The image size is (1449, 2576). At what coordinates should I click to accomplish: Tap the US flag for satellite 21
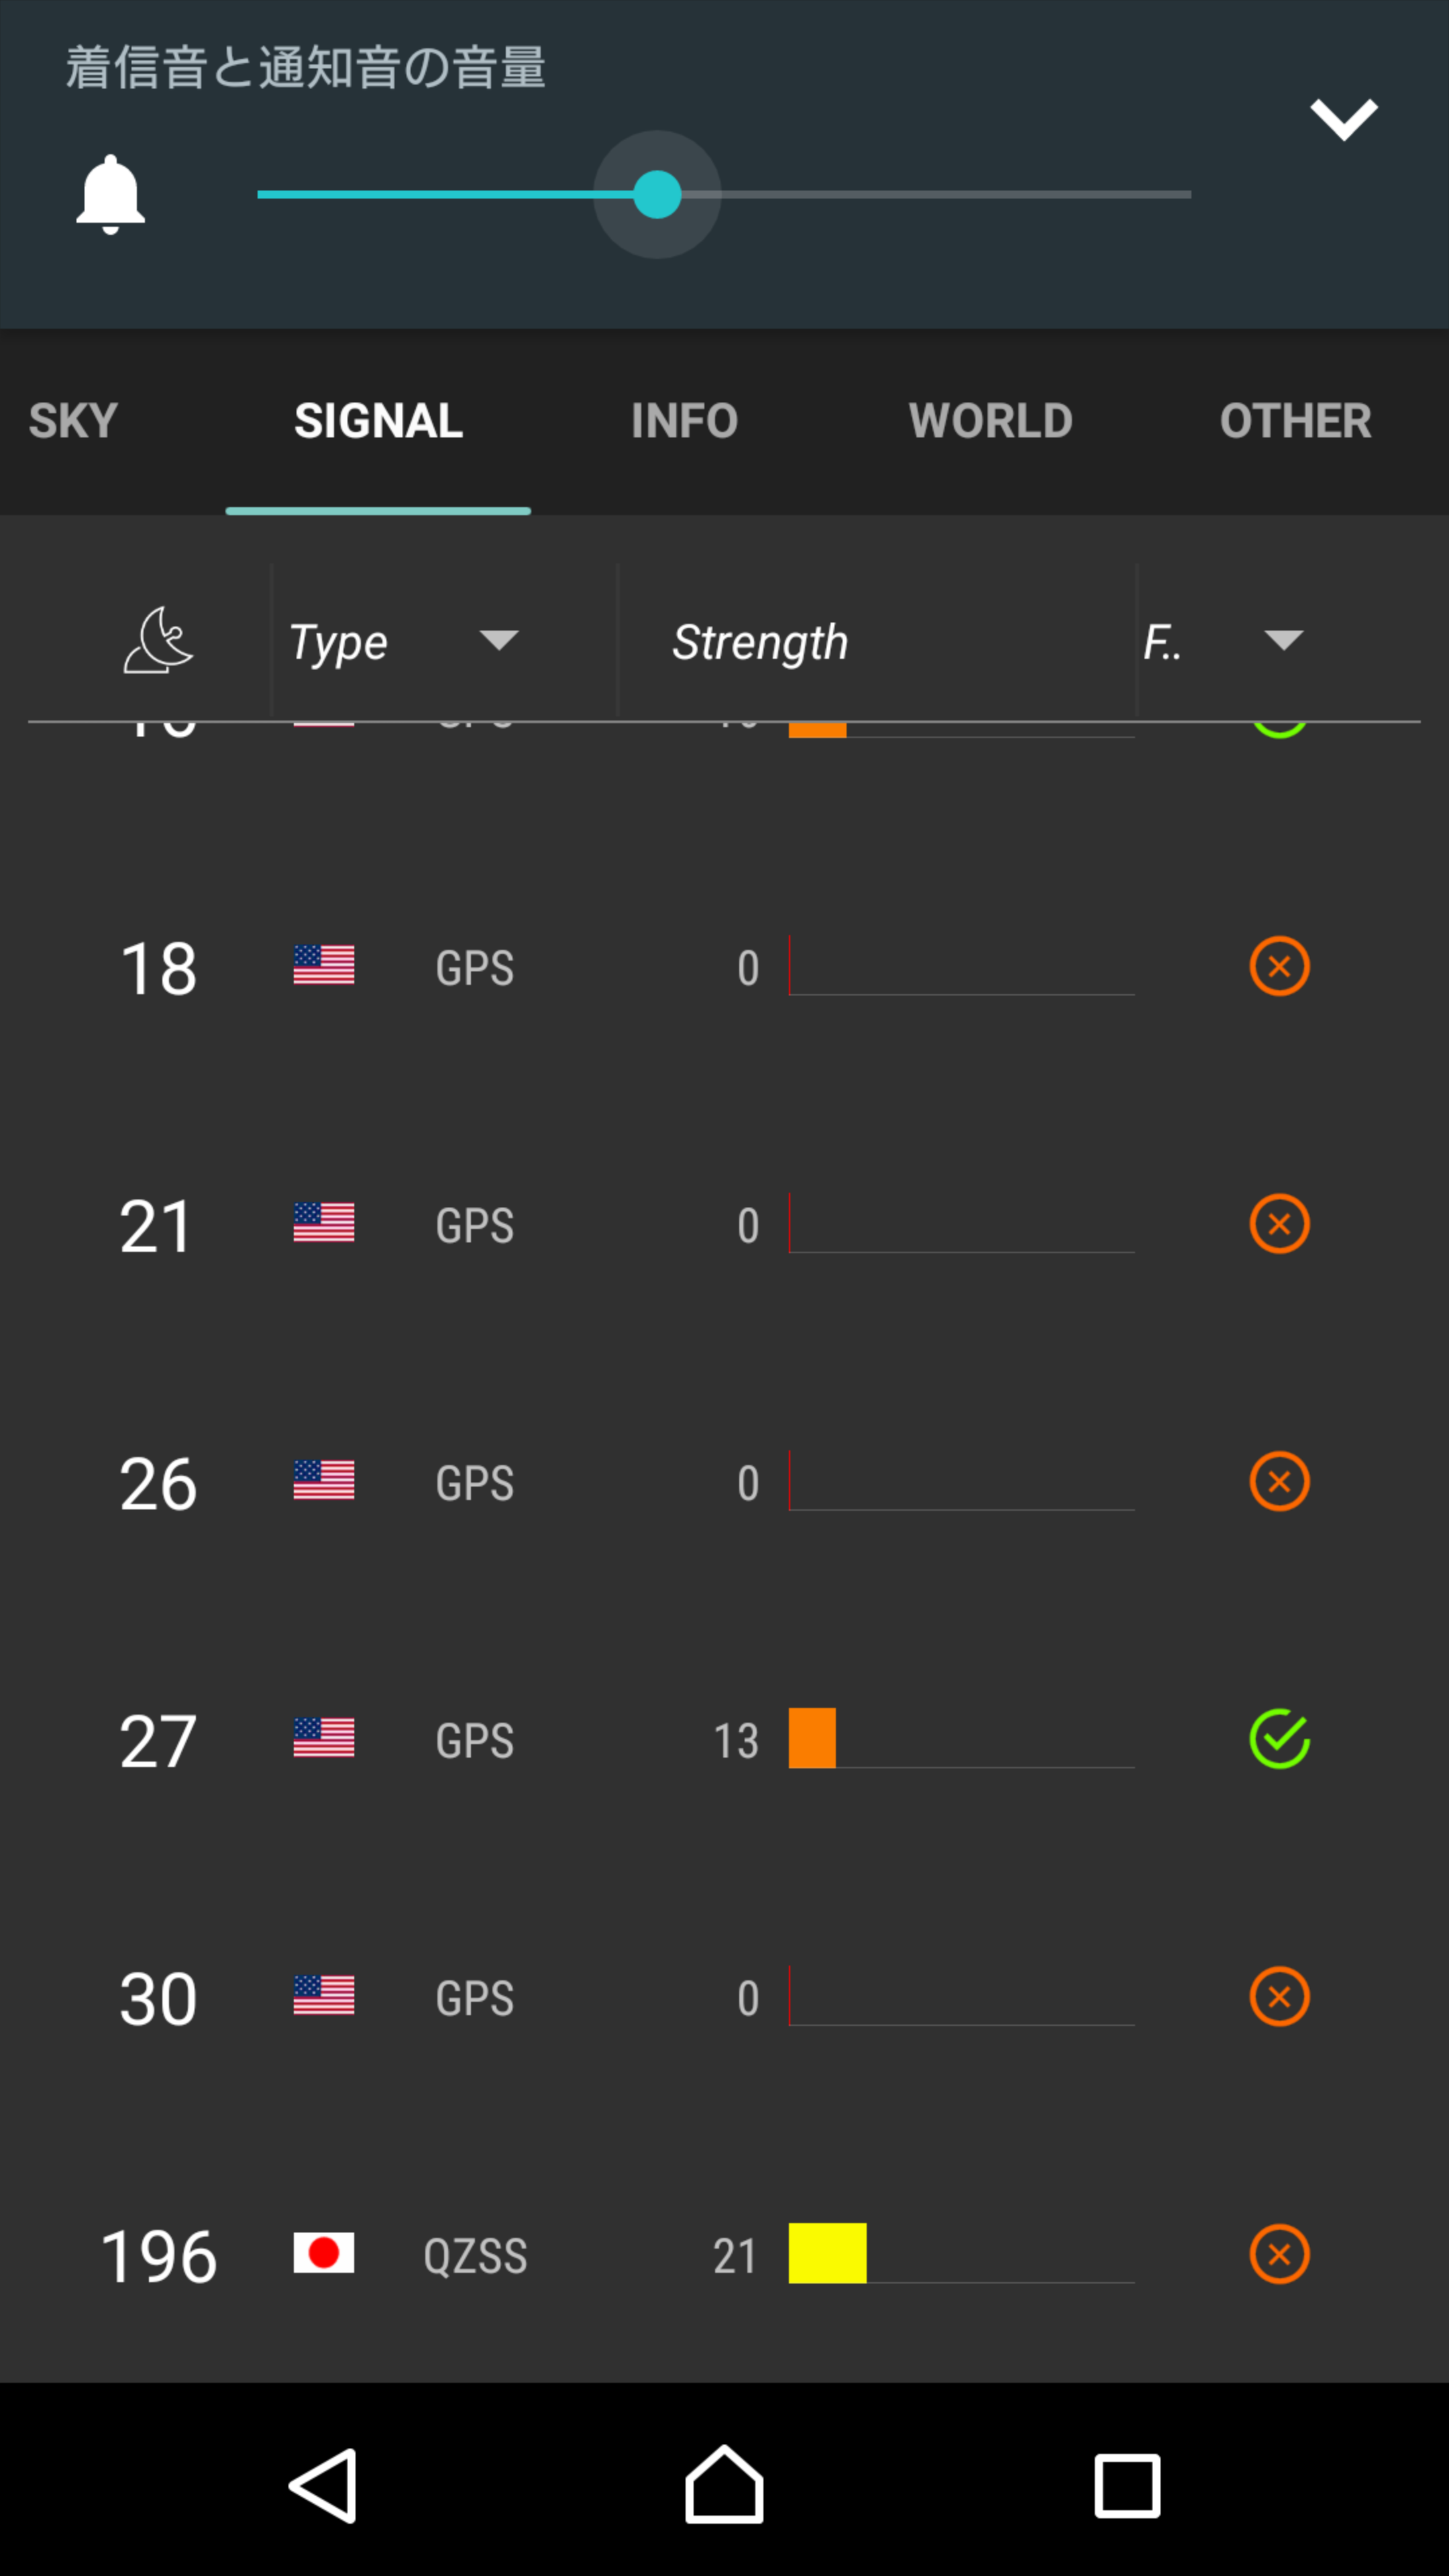point(323,1224)
